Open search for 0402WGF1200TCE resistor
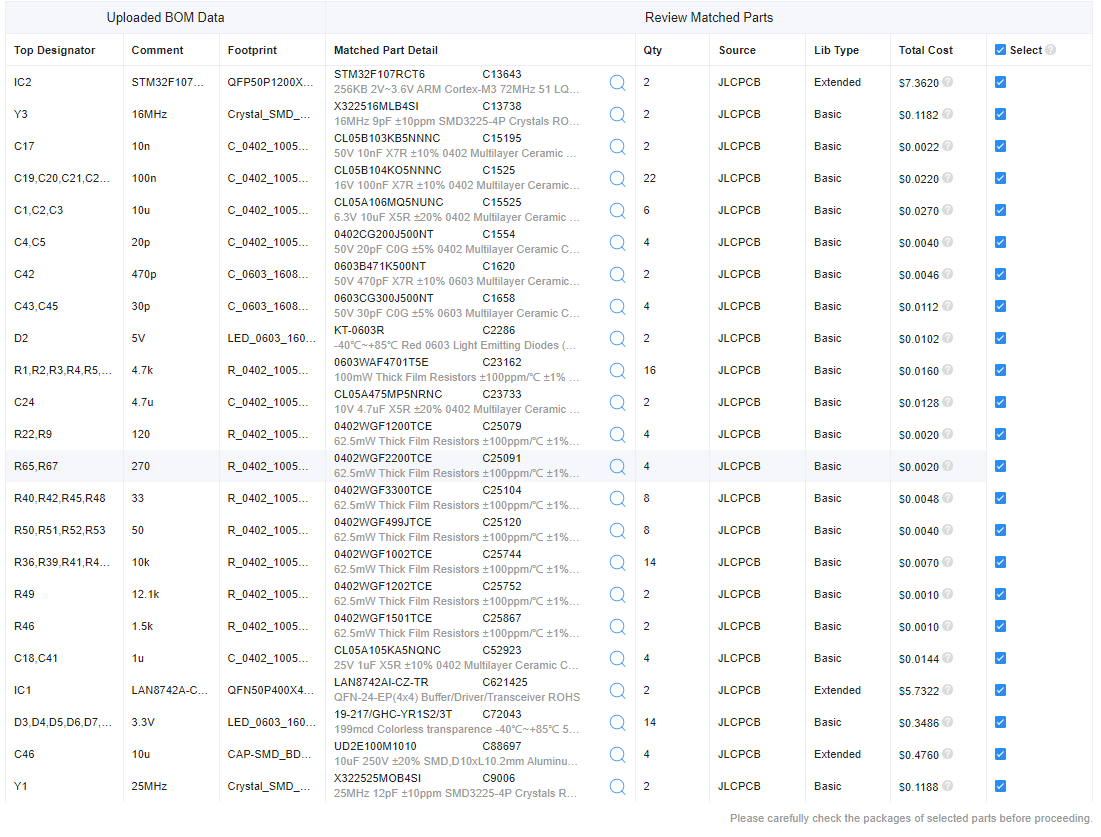The width and height of the screenshot is (1101, 837). (617, 435)
